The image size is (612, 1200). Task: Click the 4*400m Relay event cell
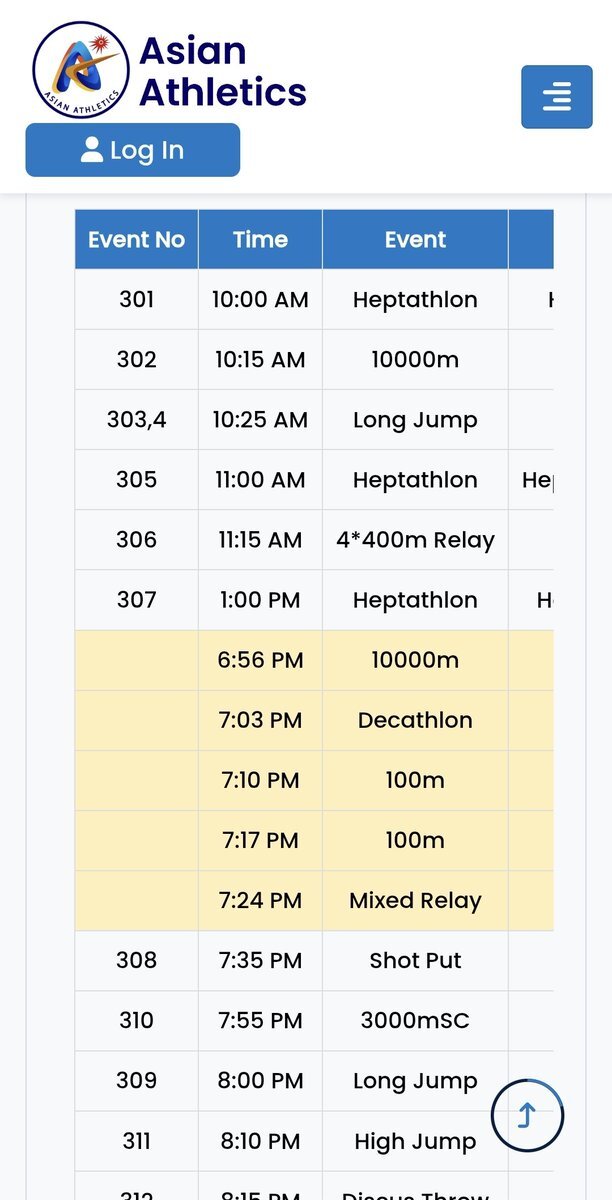(415, 540)
